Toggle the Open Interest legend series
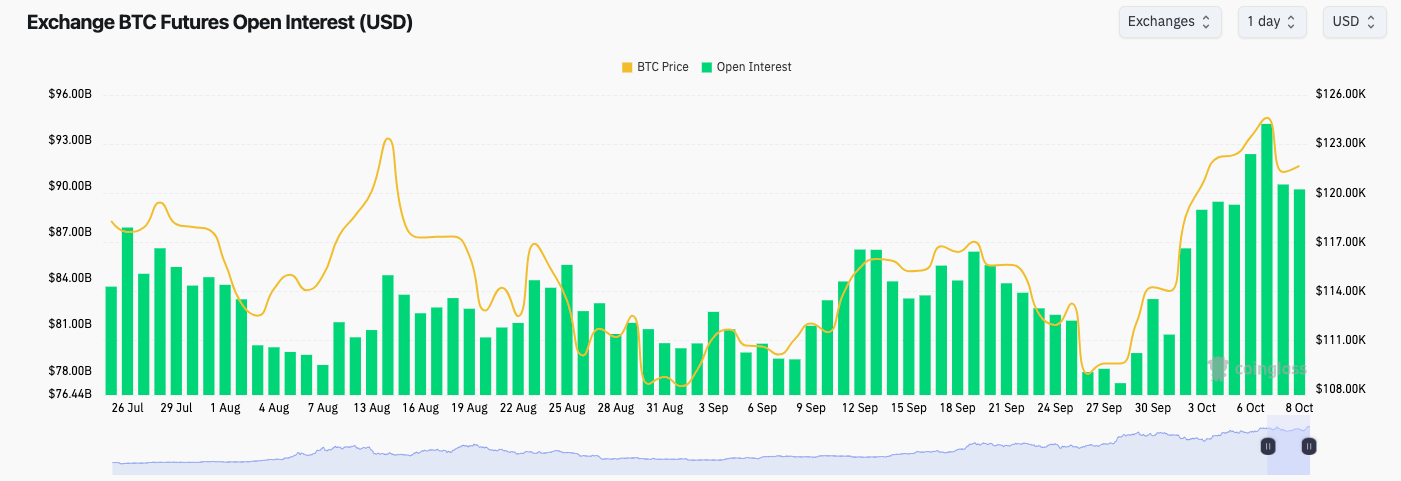This screenshot has width=1401, height=481. click(754, 67)
